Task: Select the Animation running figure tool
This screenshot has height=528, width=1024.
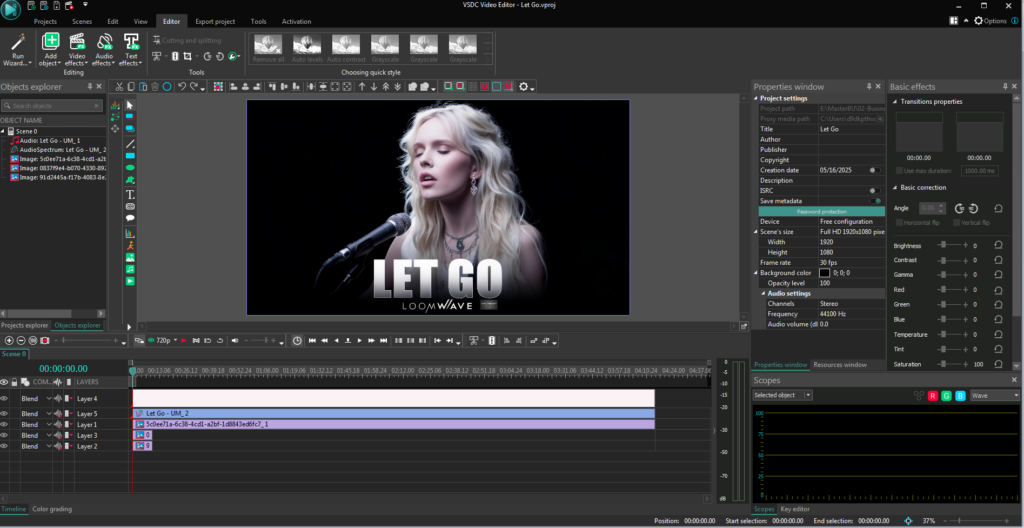Action: pos(129,246)
